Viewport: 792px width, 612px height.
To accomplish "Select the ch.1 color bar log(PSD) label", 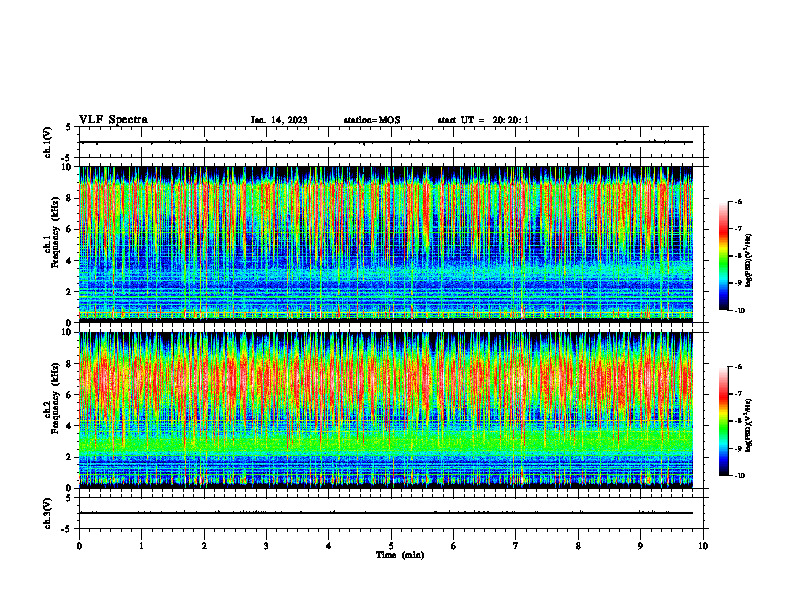I will pos(749,261).
